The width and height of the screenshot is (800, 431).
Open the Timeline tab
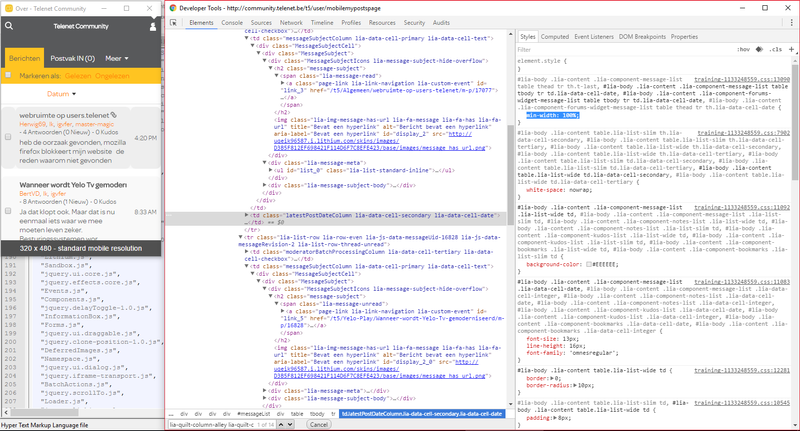click(x=322, y=22)
